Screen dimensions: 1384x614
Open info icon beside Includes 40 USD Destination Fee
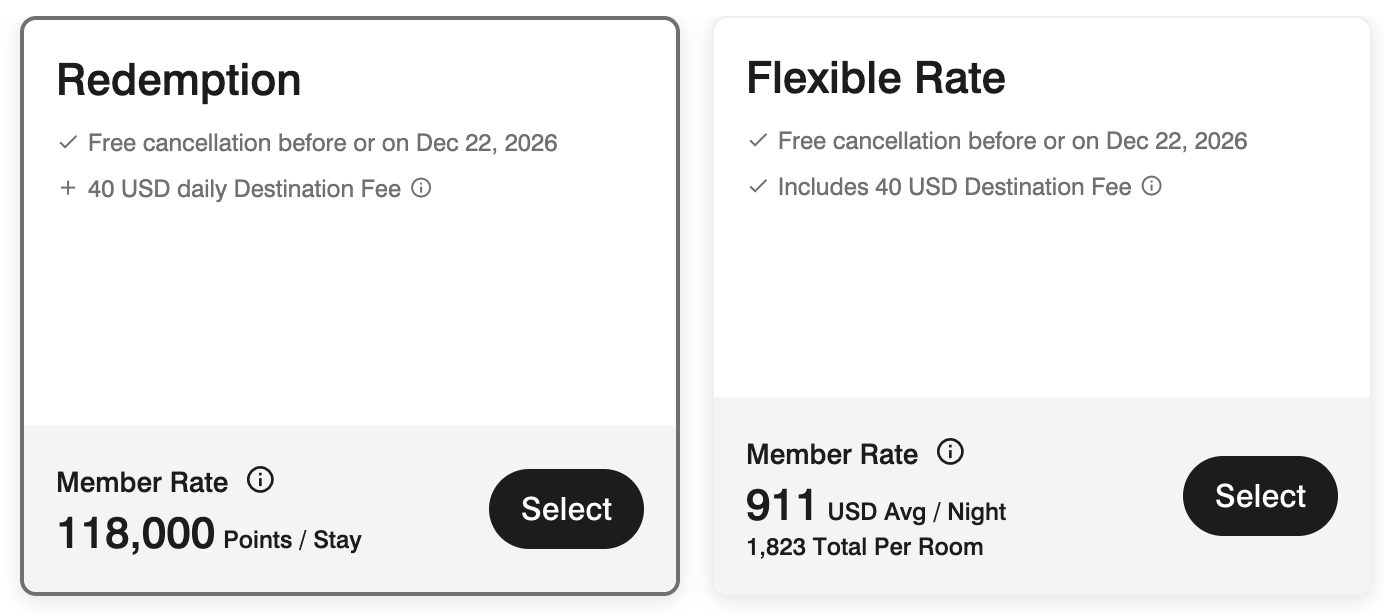point(1152,186)
